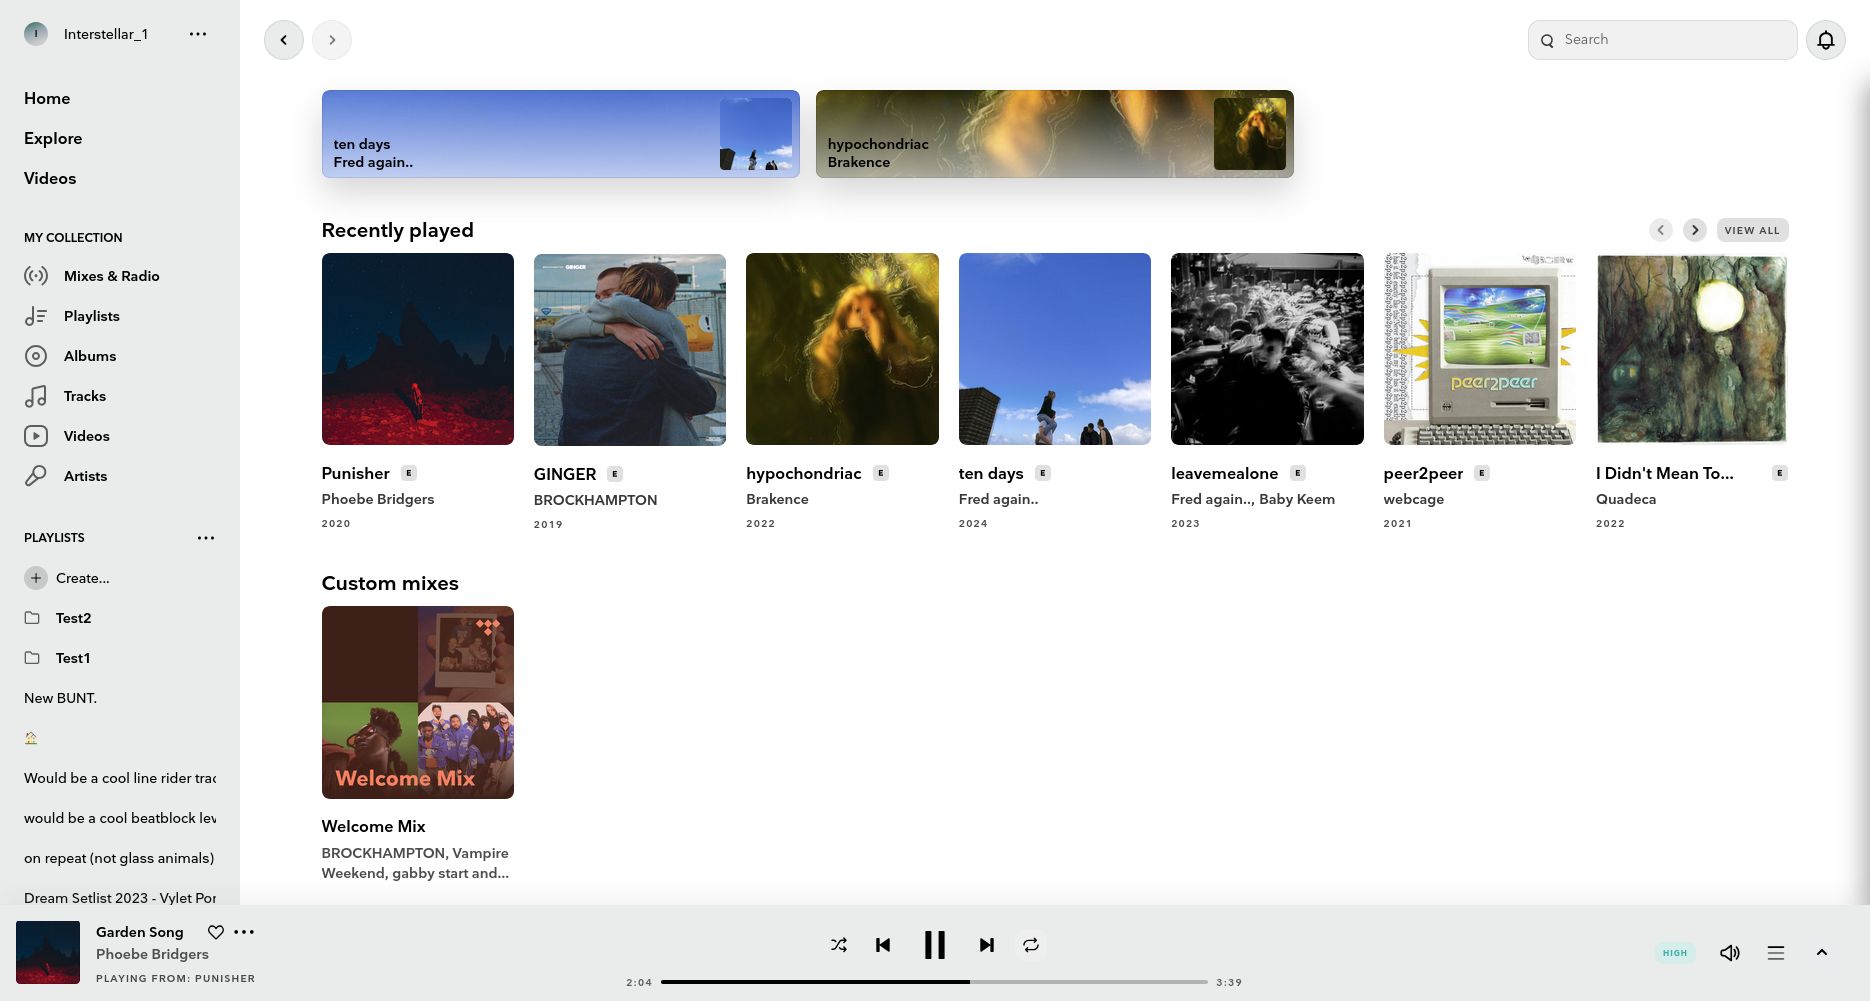Click the now playing album art
The height and width of the screenshot is (1001, 1870).
coord(48,952)
